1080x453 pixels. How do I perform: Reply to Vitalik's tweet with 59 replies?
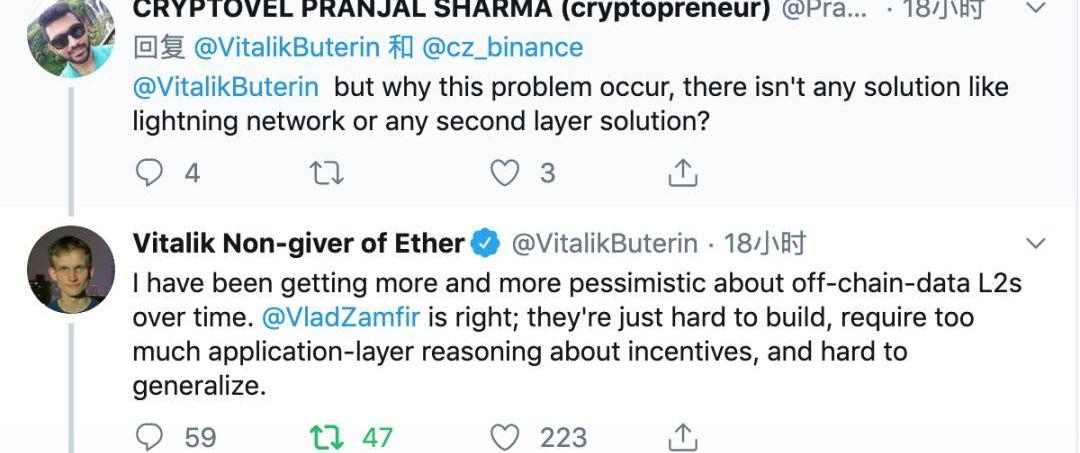[149, 437]
